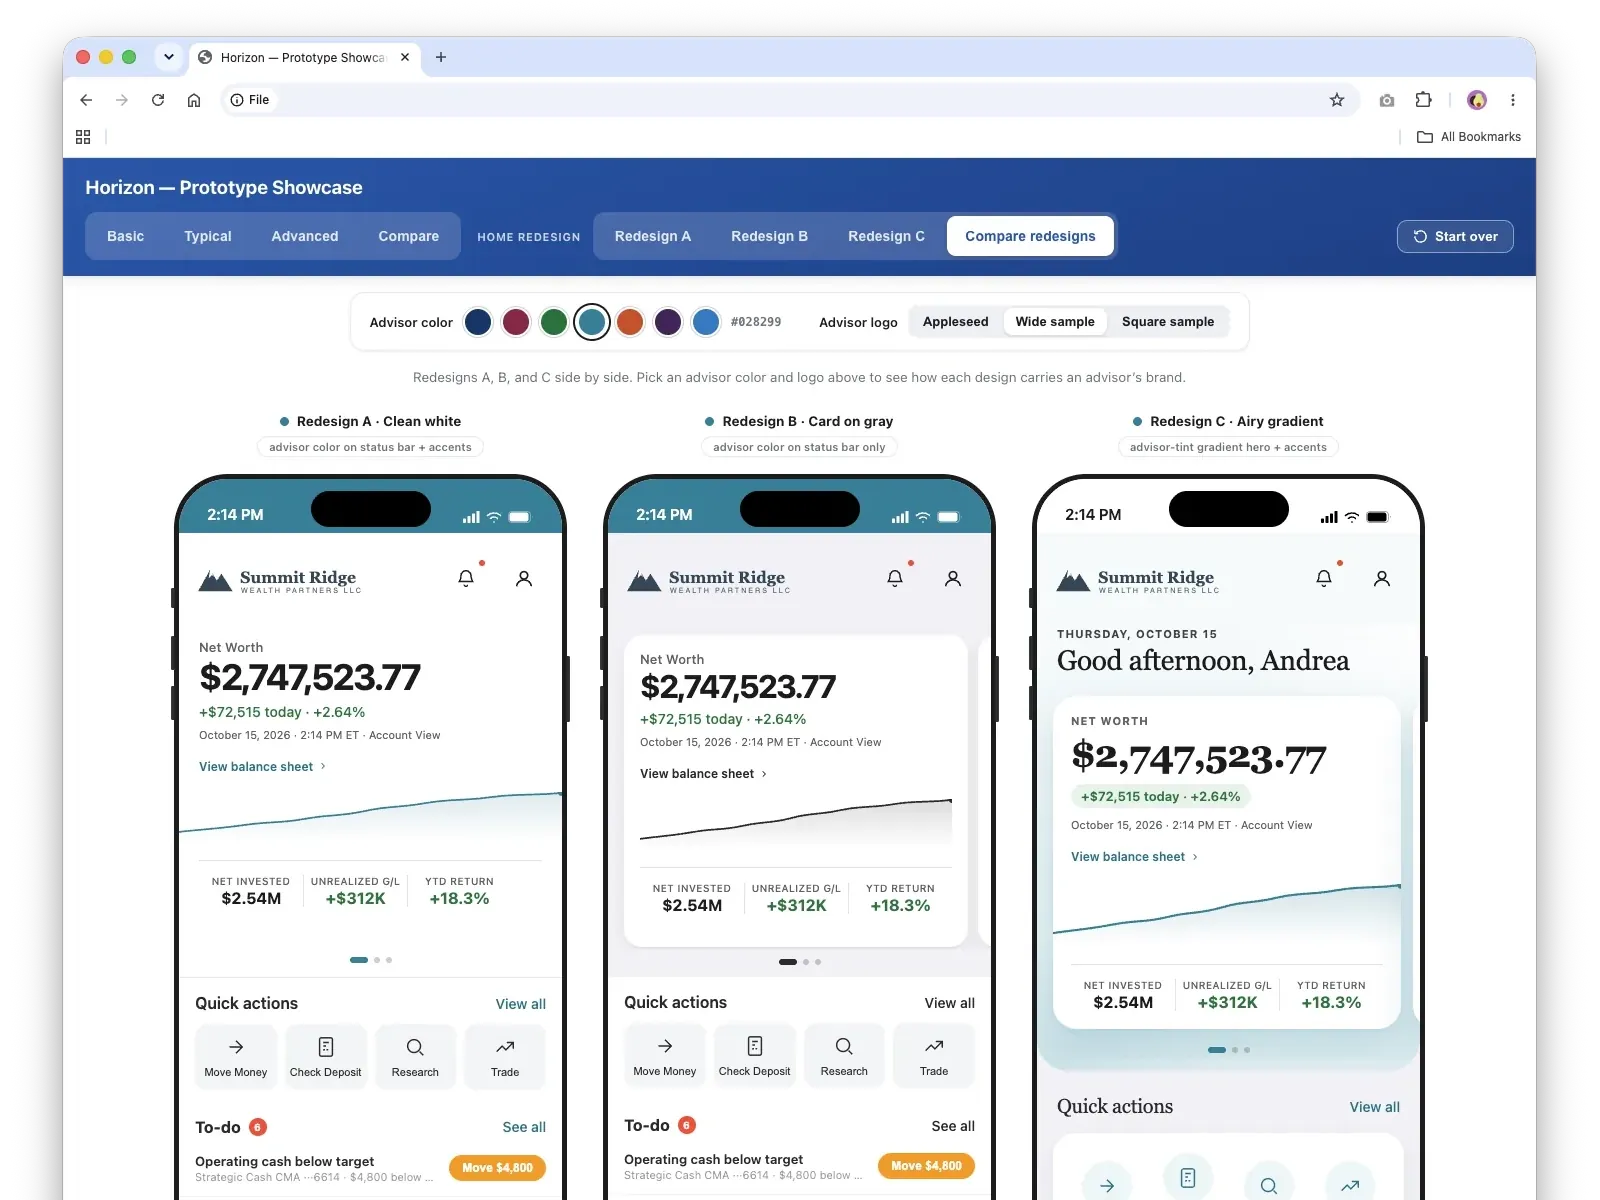Open the apps grid in bookmarks bar
Screen dimensions: 1600x1200
(83, 137)
